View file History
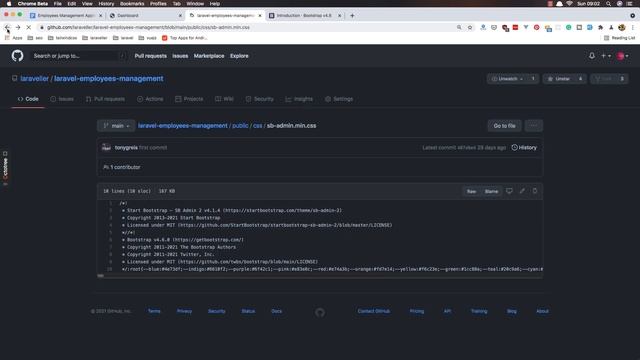This screenshot has width=640, height=360. click(524, 148)
